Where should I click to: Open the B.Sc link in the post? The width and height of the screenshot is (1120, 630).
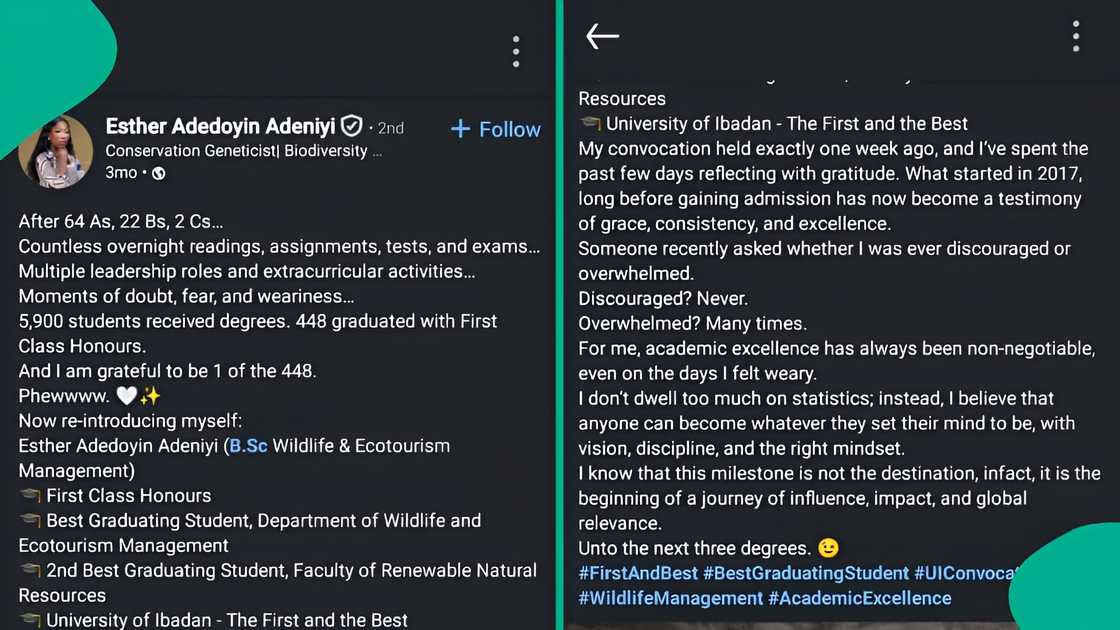point(248,446)
